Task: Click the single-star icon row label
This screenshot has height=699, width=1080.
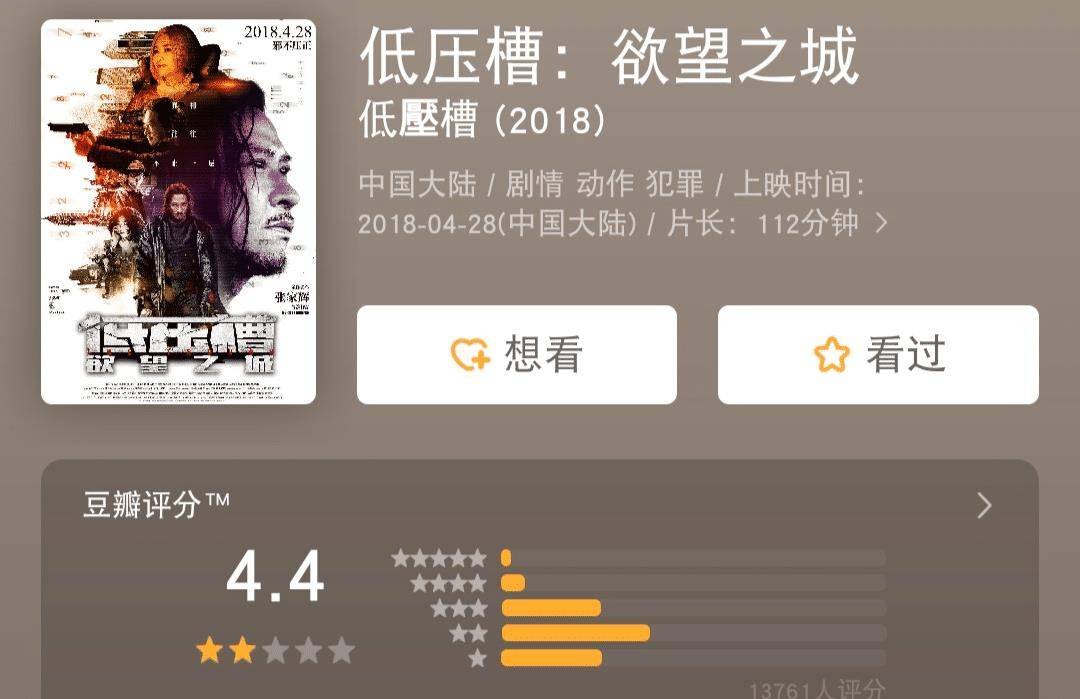Action: (x=477, y=658)
